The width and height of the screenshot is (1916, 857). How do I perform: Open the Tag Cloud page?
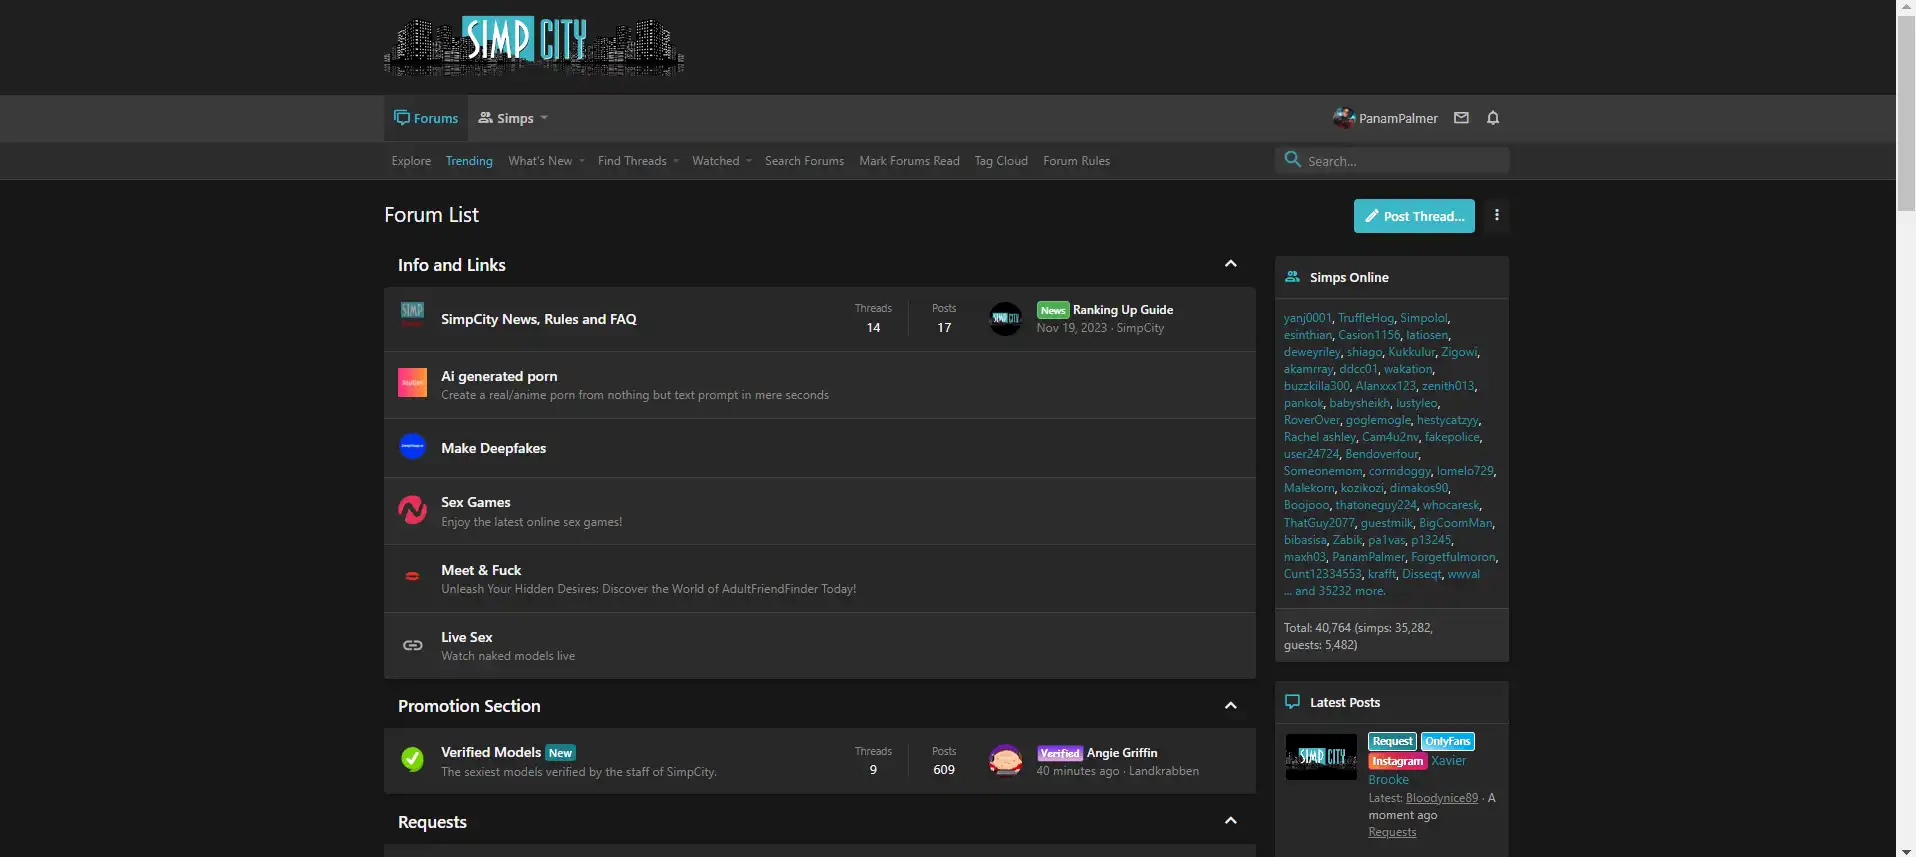tap(1001, 161)
